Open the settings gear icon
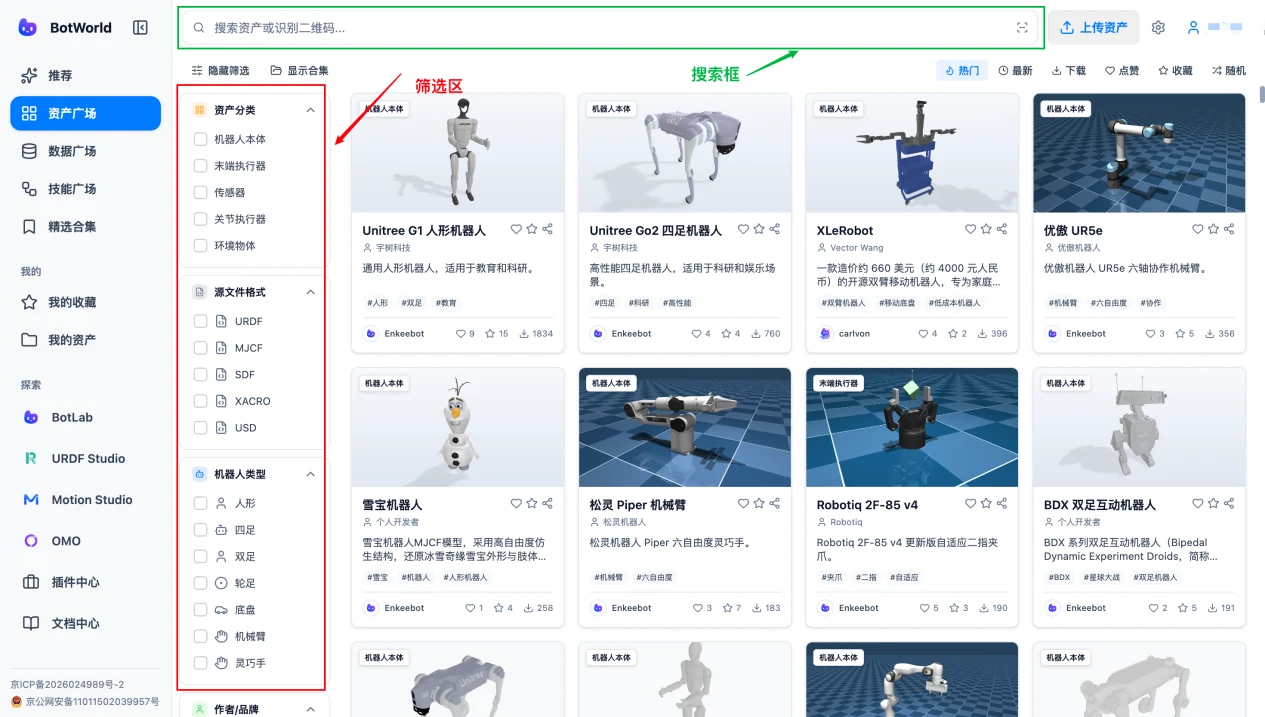The width and height of the screenshot is (1265, 717). (1158, 28)
